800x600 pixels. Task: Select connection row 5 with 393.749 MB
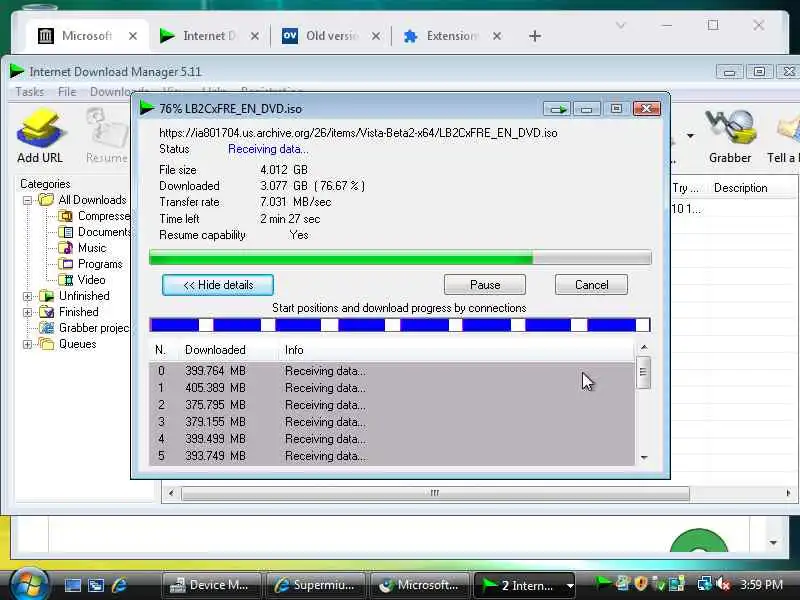pos(392,456)
